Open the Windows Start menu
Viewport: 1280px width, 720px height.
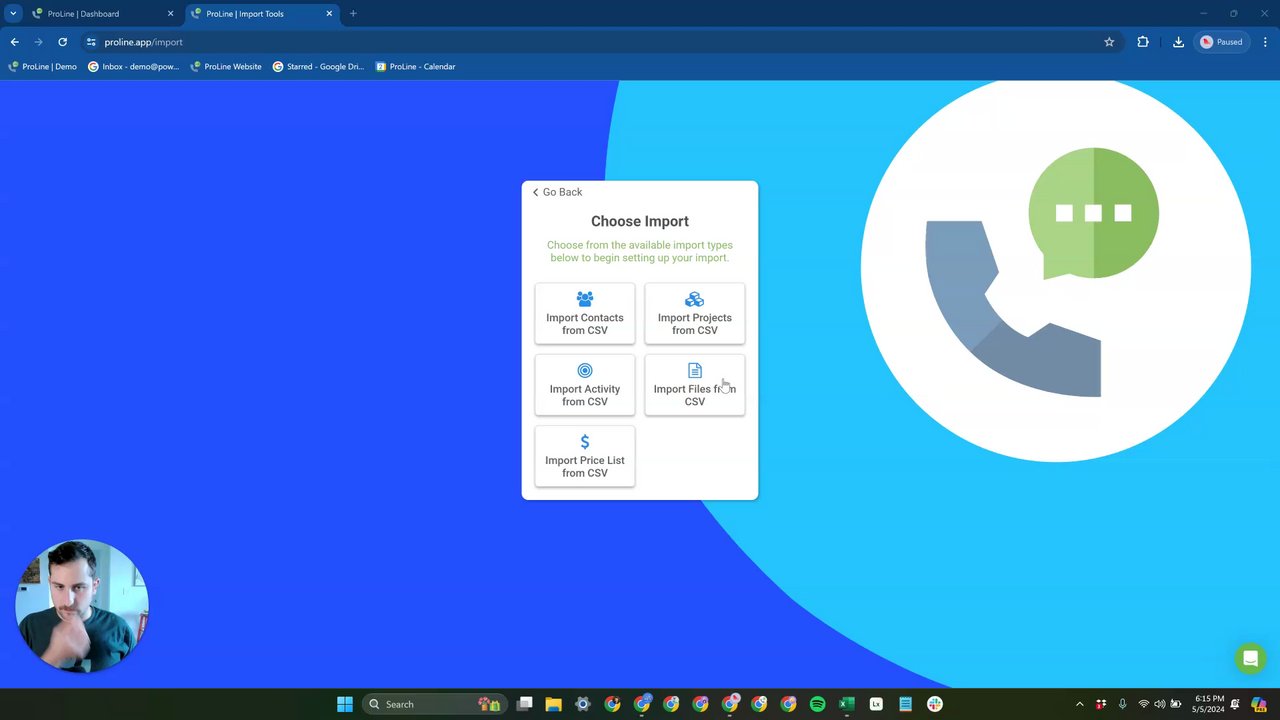pyautogui.click(x=345, y=704)
